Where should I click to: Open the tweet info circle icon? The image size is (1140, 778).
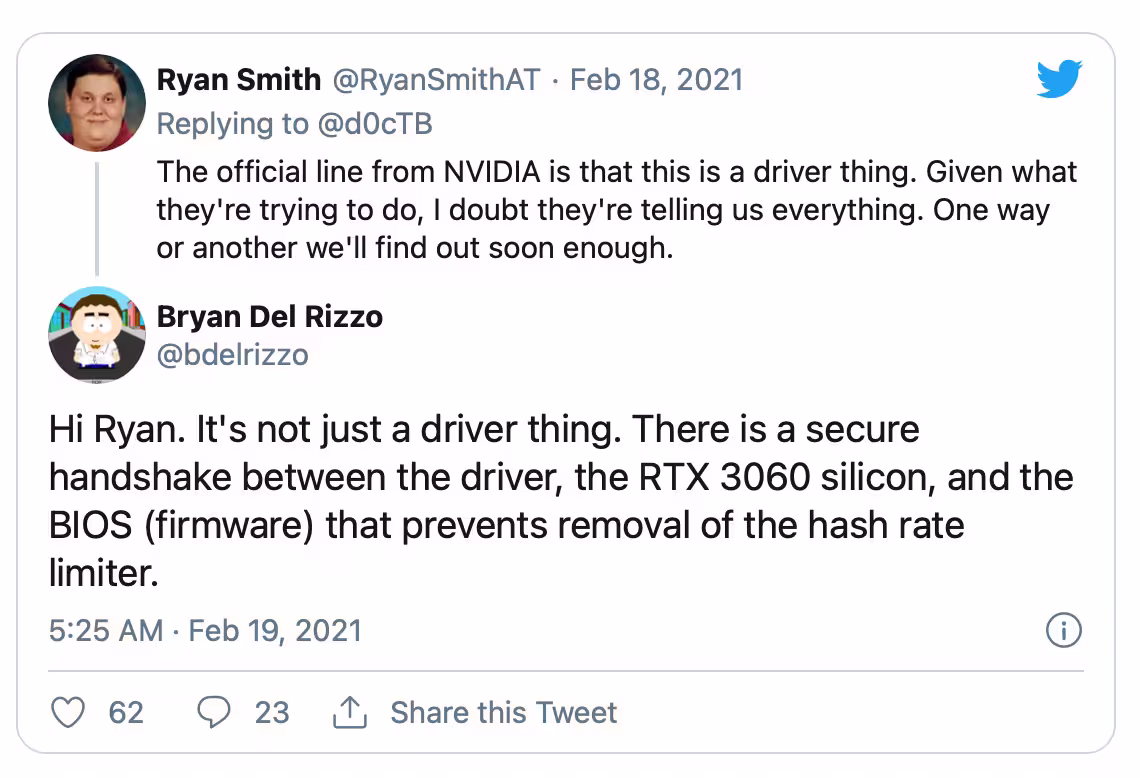tap(1064, 630)
